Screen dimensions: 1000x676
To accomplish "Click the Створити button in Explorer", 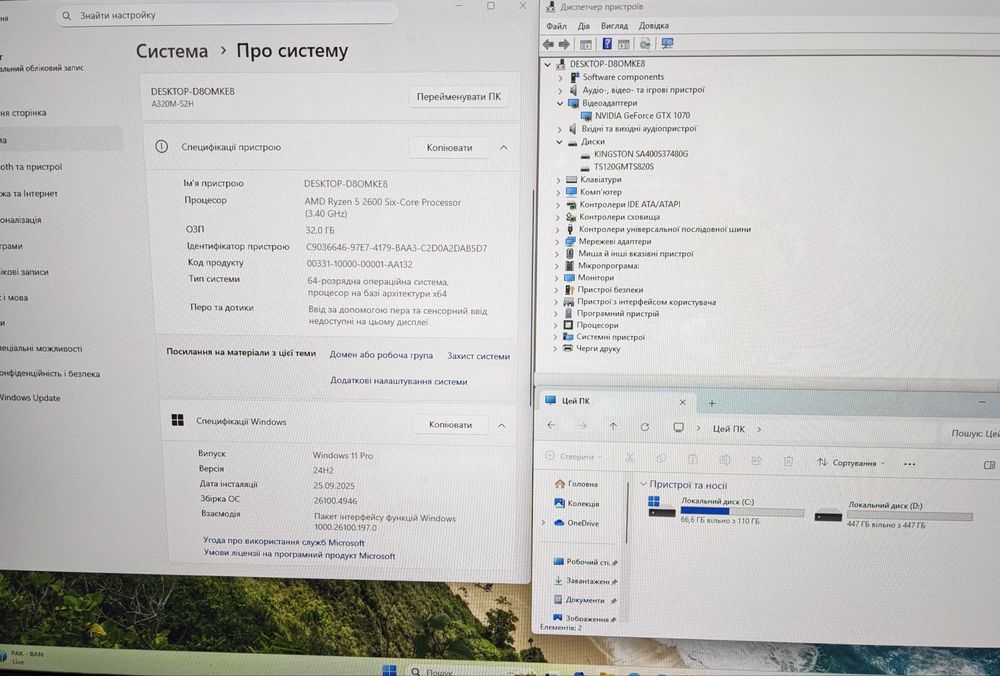I will pos(573,457).
